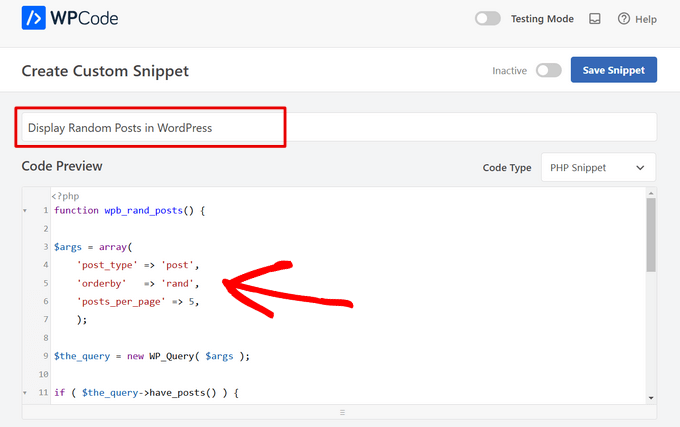Click the ');' code on line 7
The width and height of the screenshot is (680, 427).
pos(82,320)
